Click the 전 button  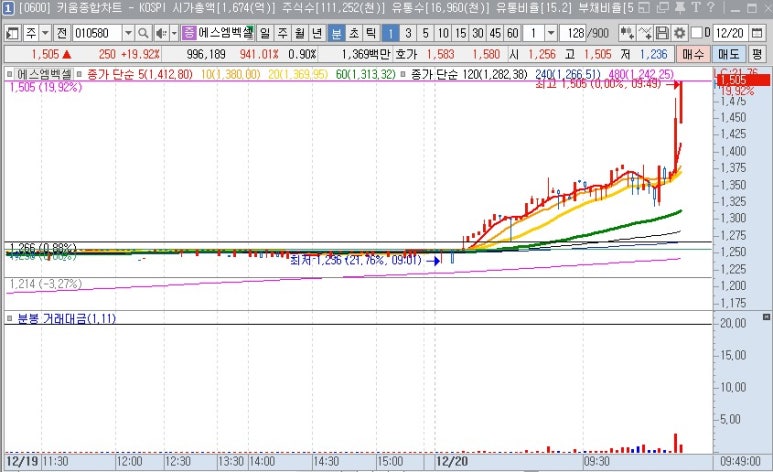pyautogui.click(x=61, y=34)
